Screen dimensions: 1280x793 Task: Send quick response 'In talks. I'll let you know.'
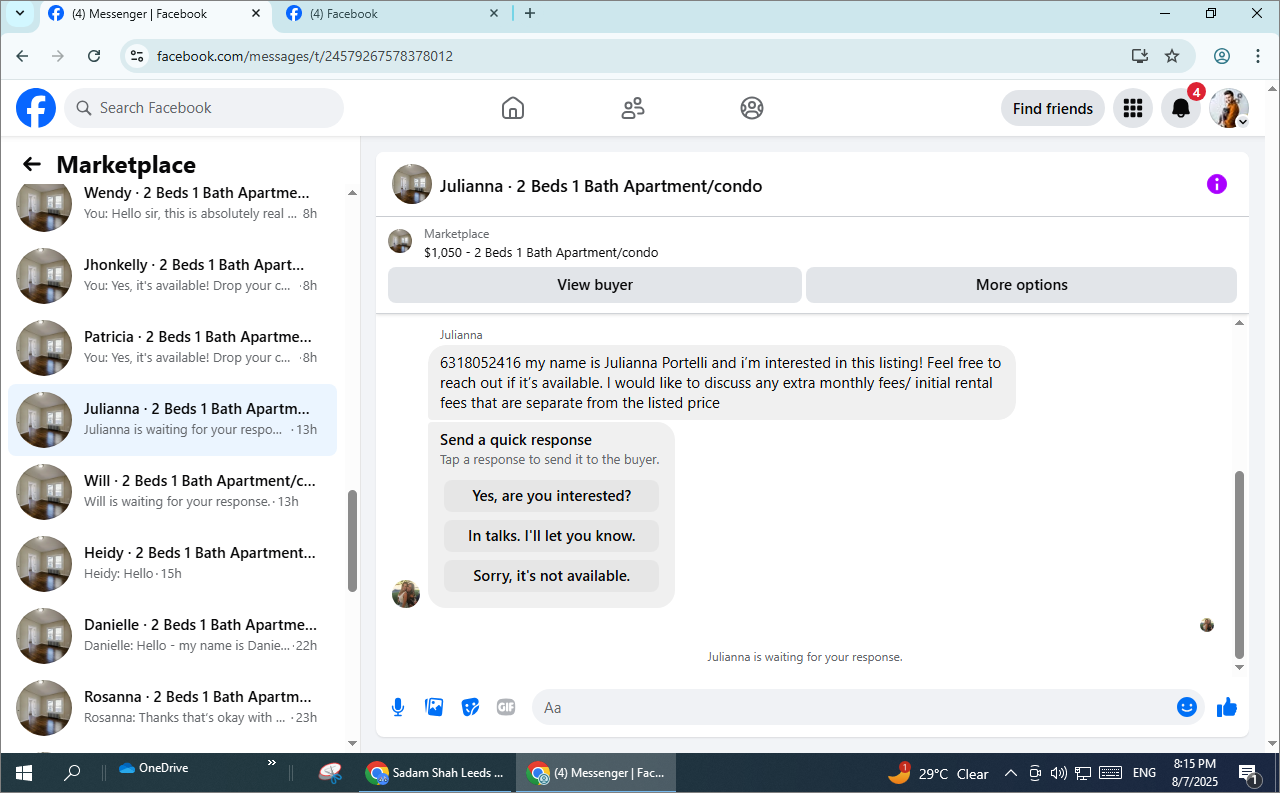(552, 536)
